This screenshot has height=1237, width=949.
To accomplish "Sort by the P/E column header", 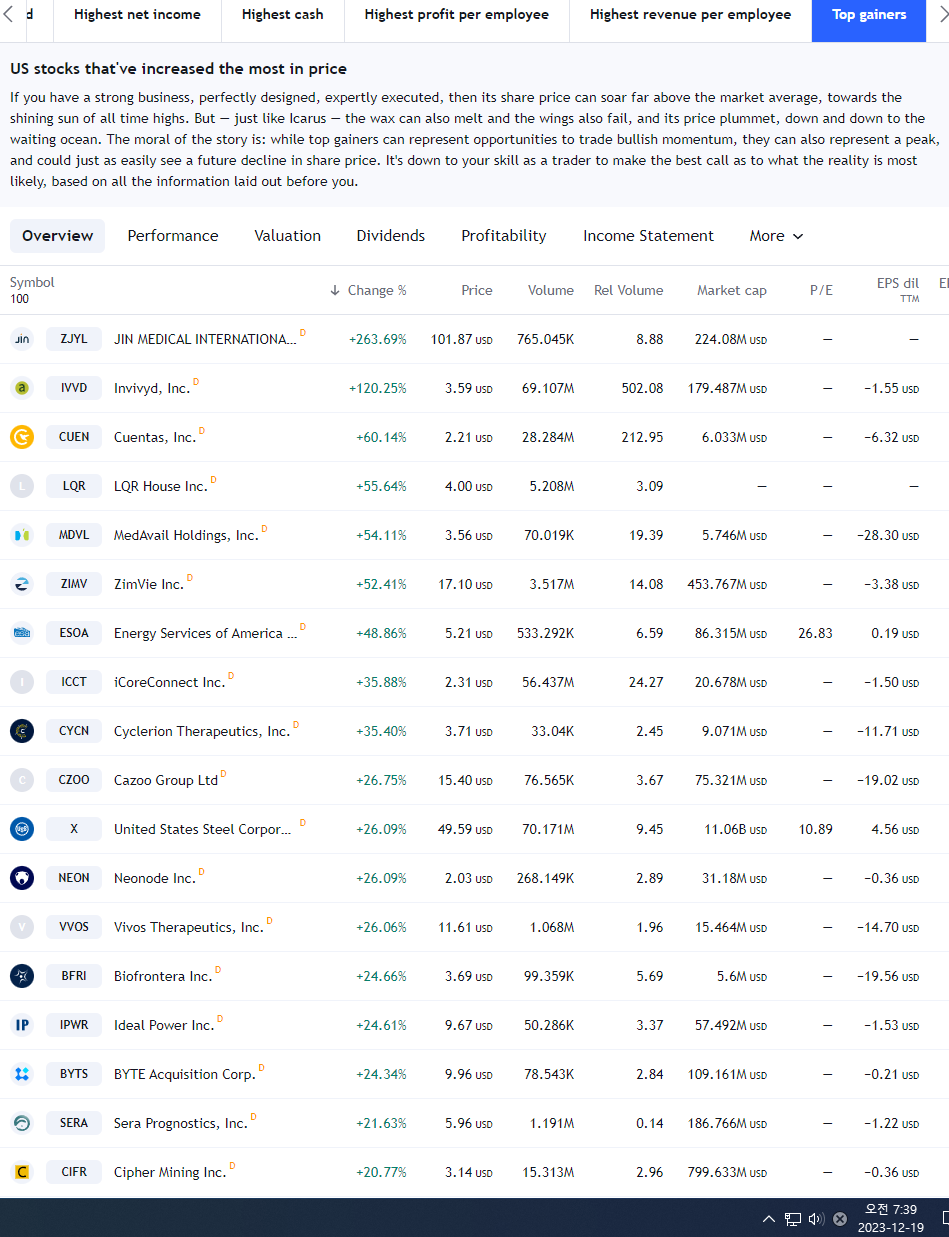I will coord(821,290).
